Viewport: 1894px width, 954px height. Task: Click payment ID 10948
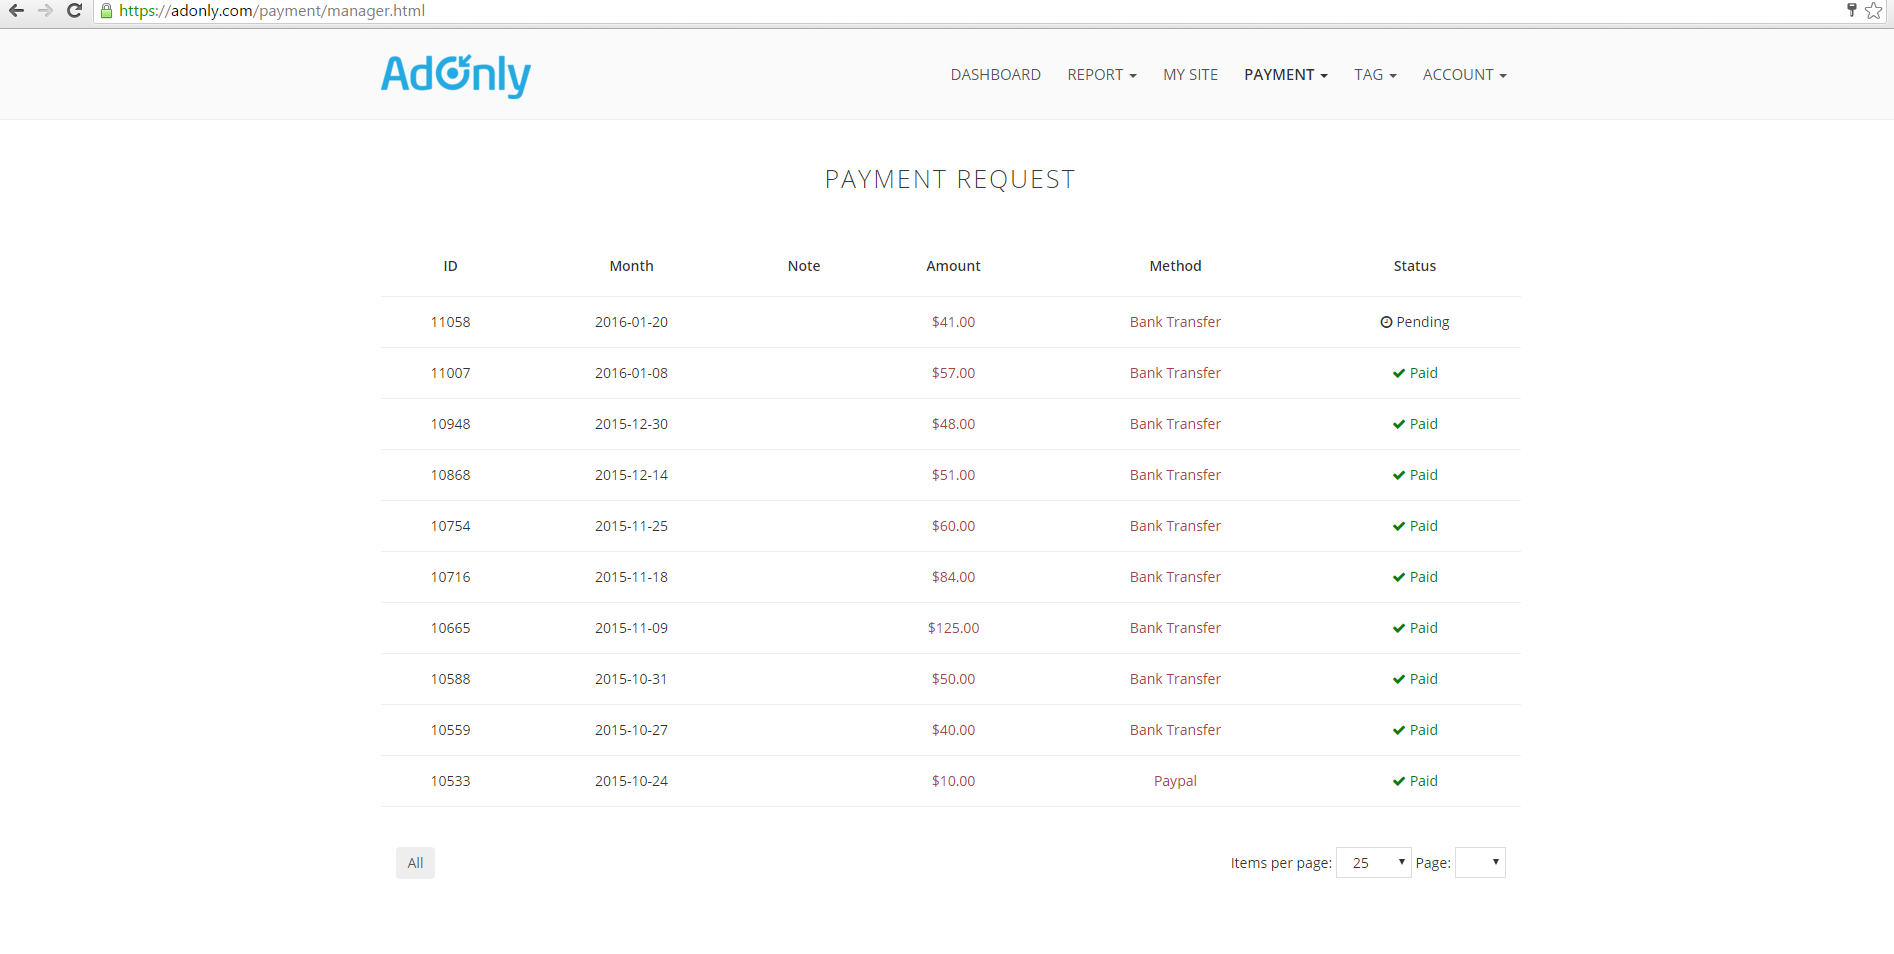pos(451,424)
